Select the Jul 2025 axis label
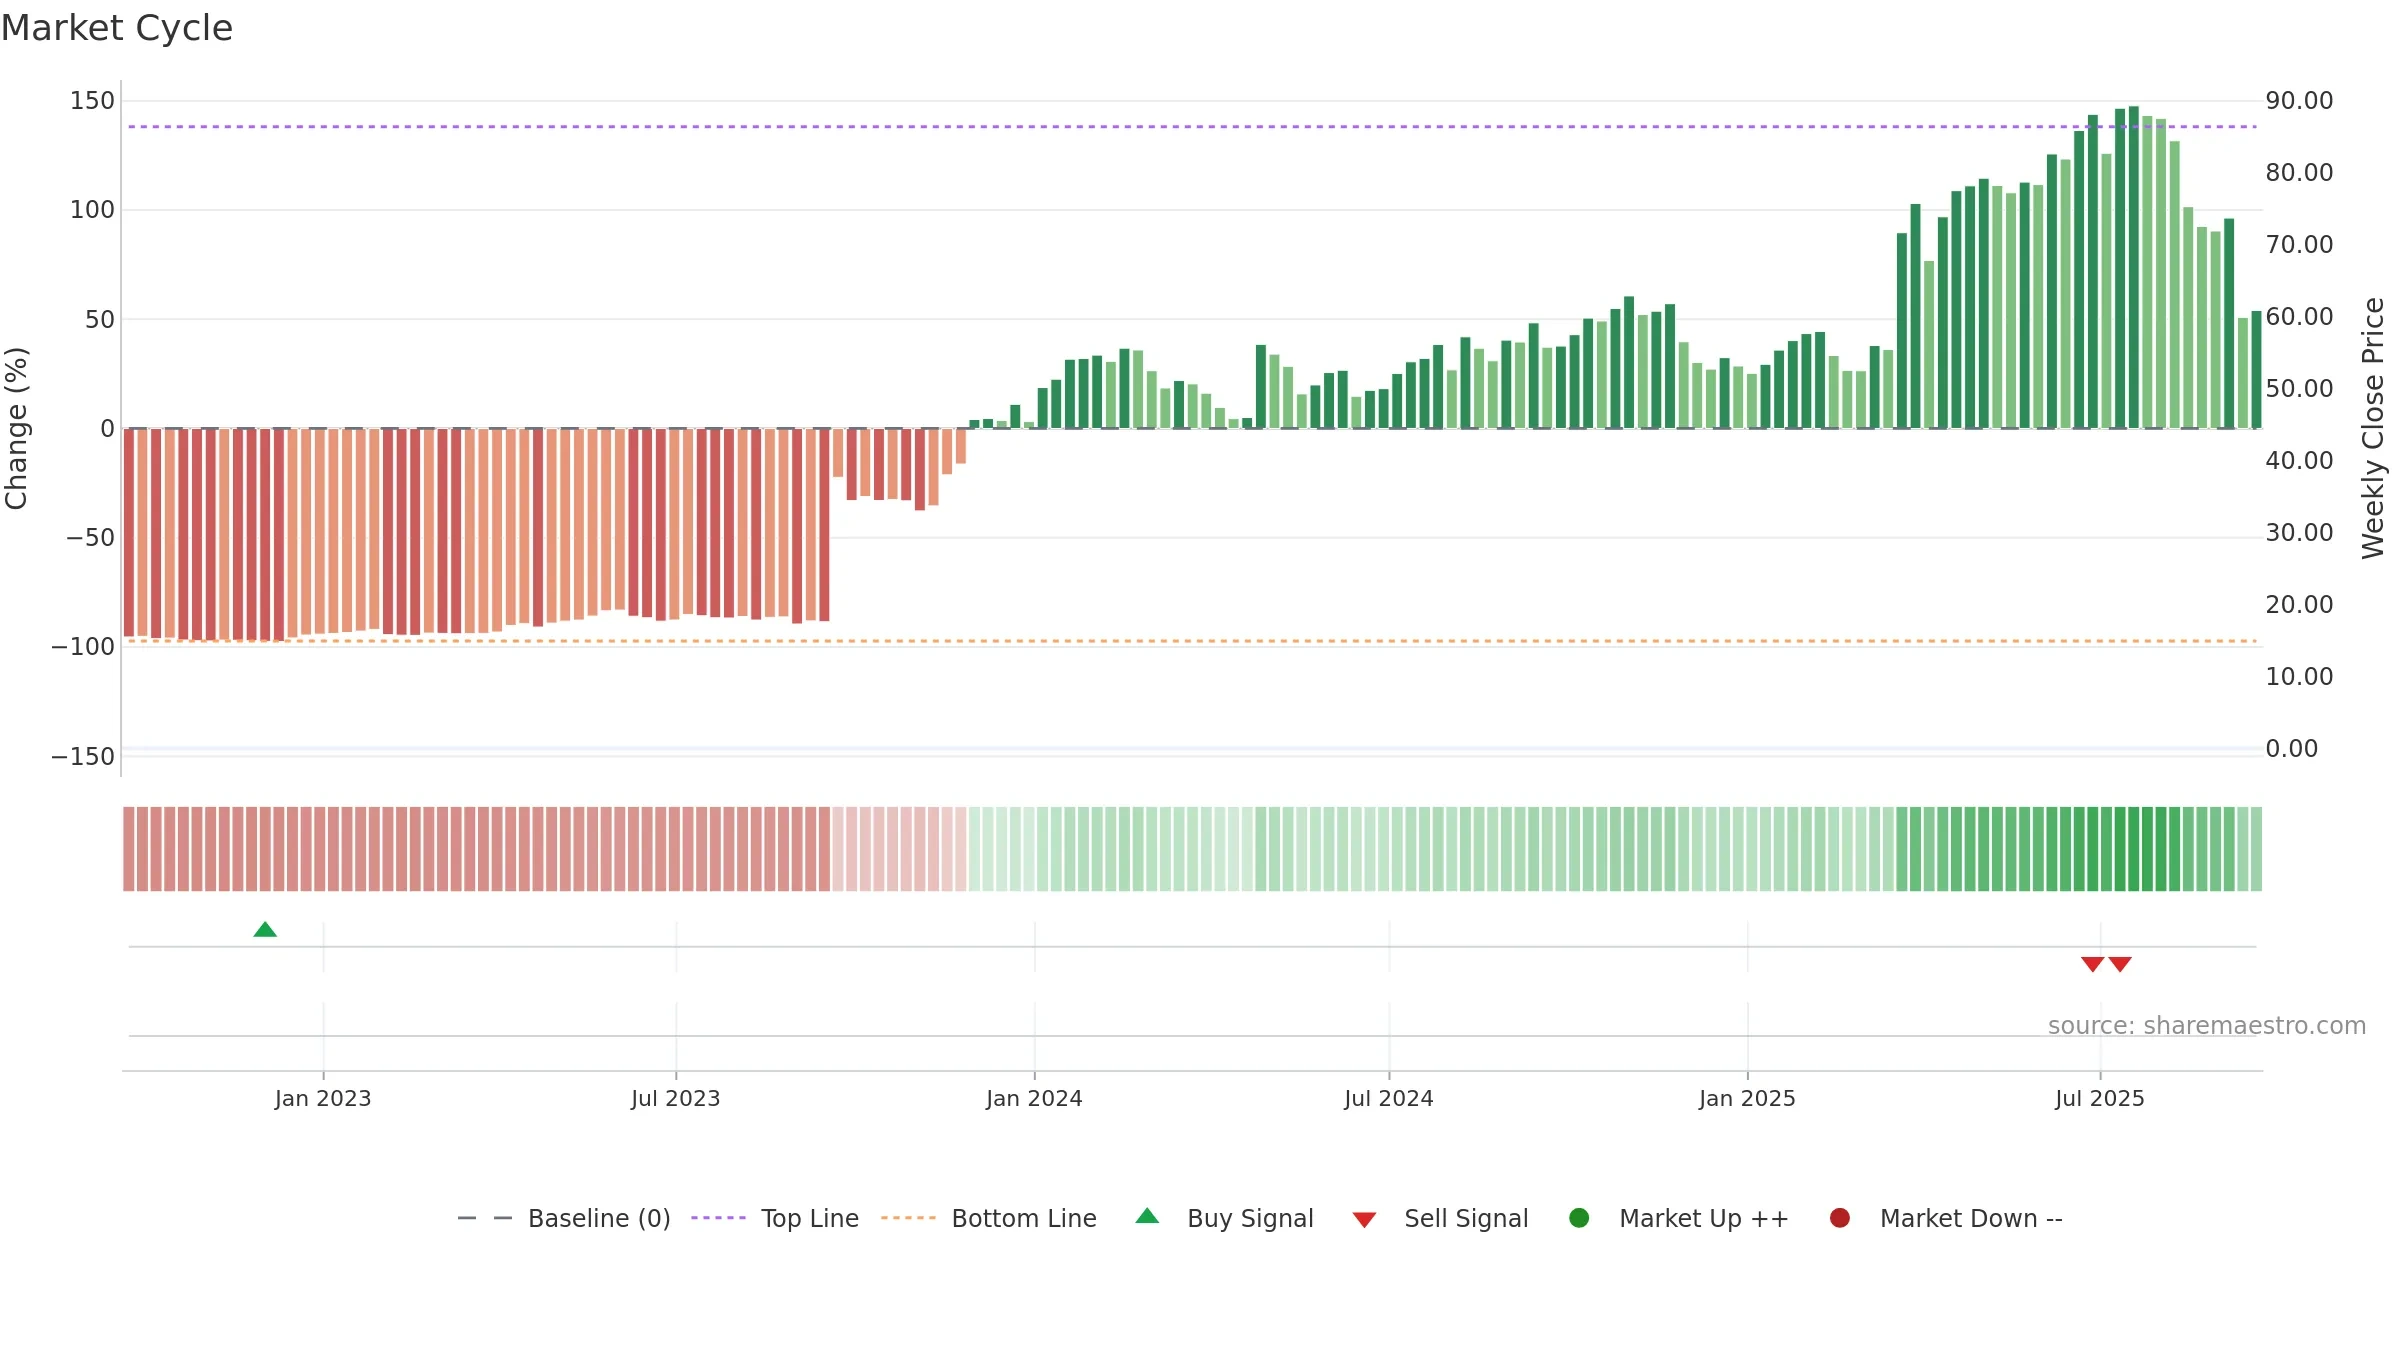2400x1350 pixels. 2100,1099
